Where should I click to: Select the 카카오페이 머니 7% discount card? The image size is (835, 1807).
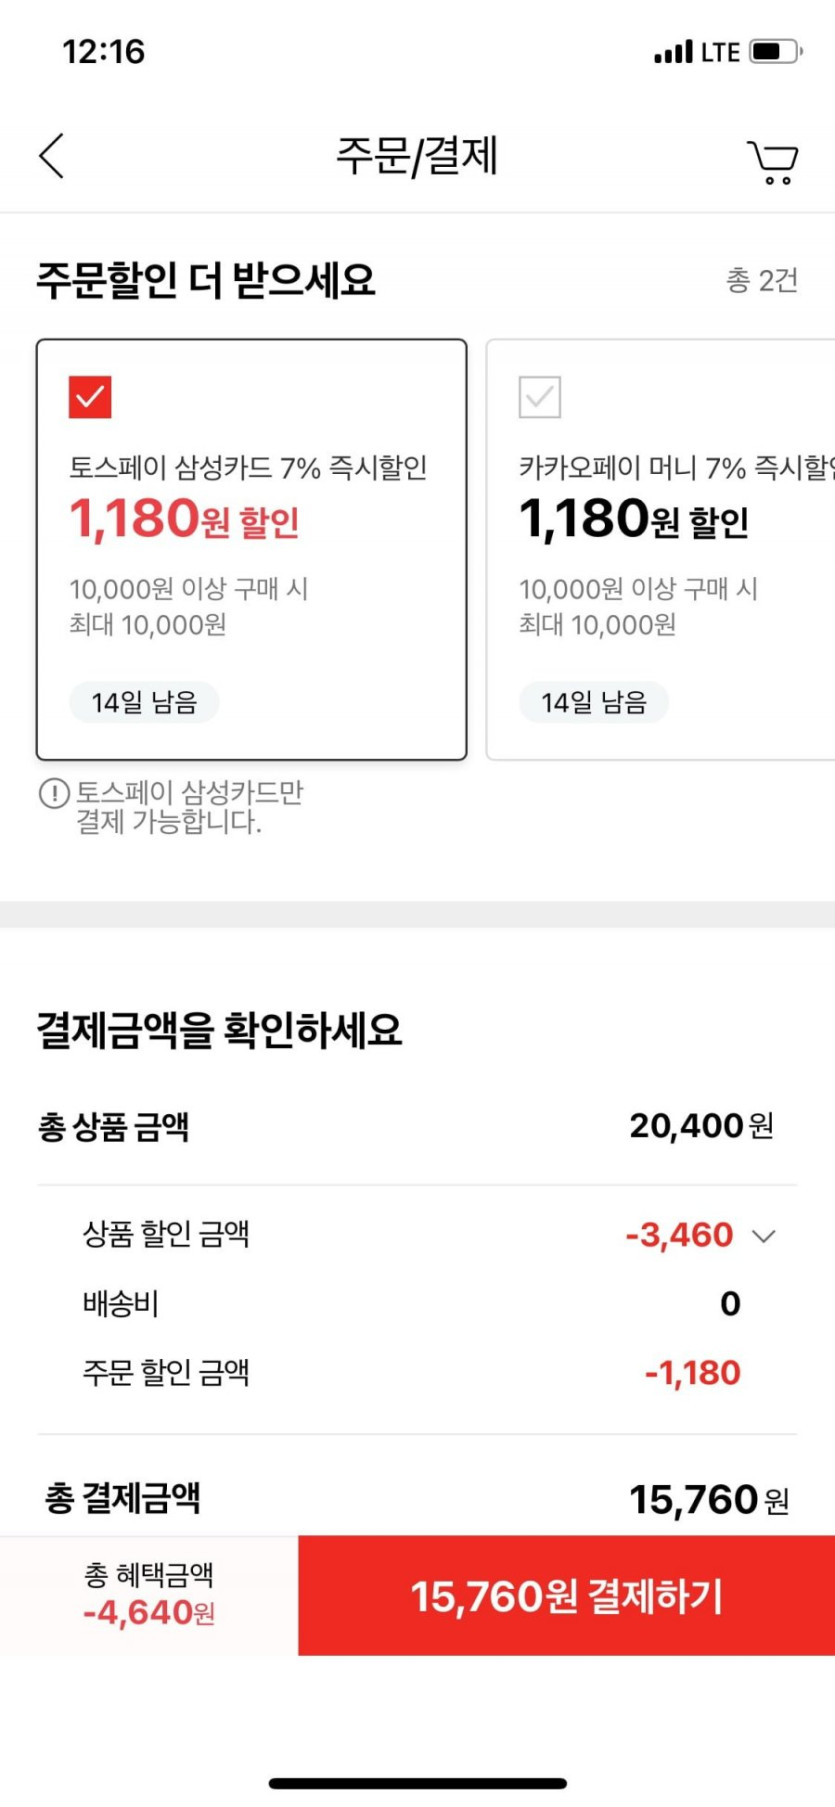point(660,550)
